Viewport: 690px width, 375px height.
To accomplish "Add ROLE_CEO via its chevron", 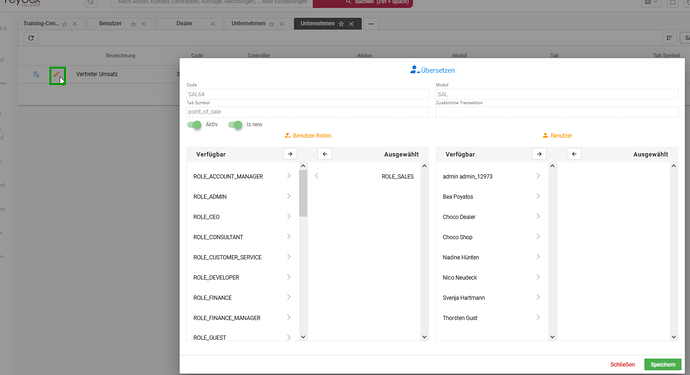I will [289, 217].
